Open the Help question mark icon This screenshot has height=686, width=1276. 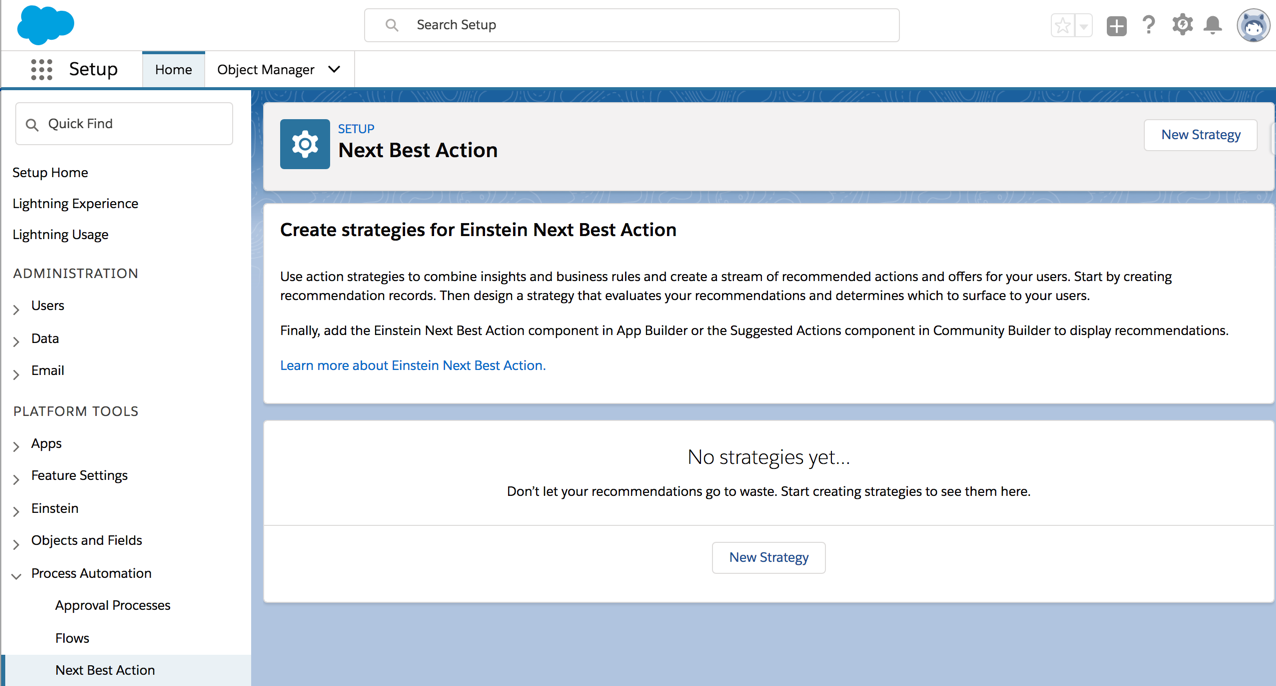coord(1149,26)
